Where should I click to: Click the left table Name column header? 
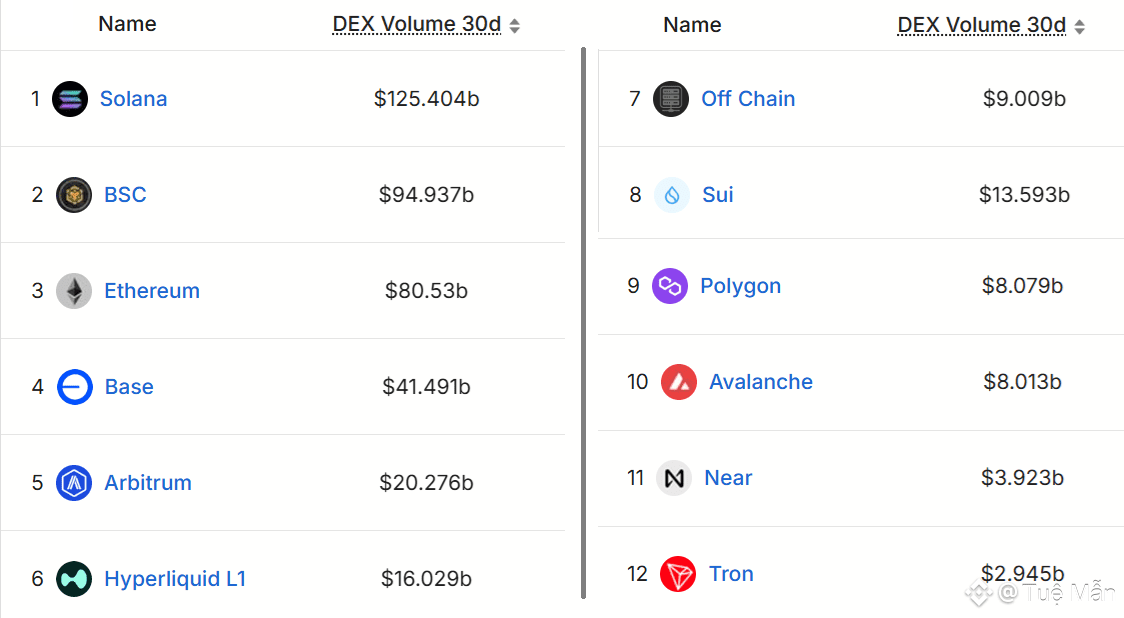(x=127, y=24)
